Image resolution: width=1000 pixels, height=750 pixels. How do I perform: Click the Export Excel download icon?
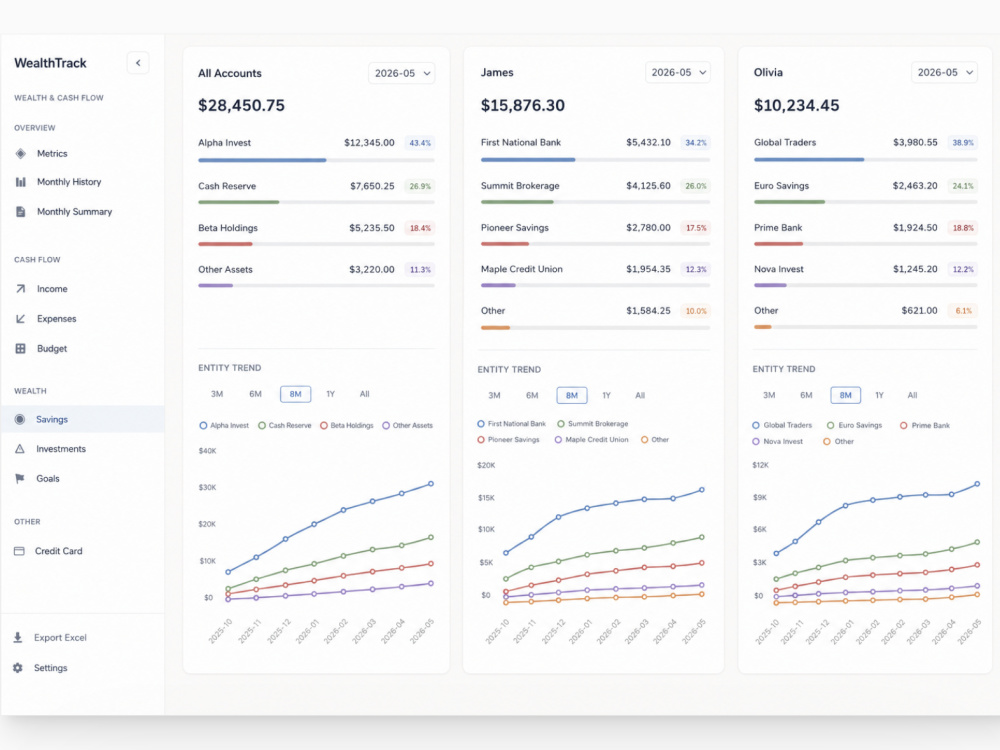[x=18, y=637]
